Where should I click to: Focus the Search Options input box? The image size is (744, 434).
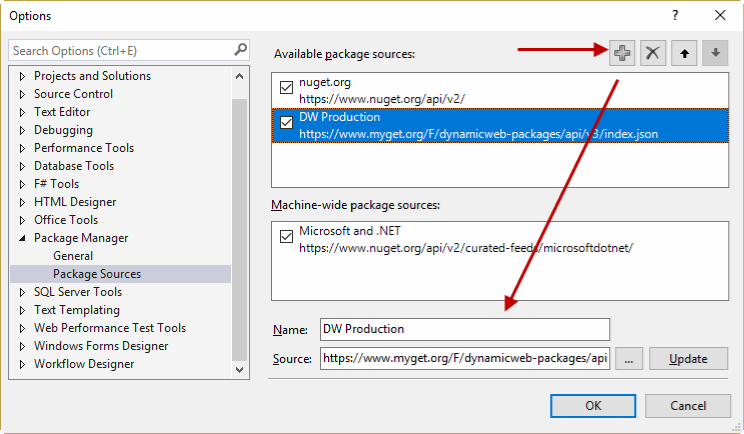[120, 50]
